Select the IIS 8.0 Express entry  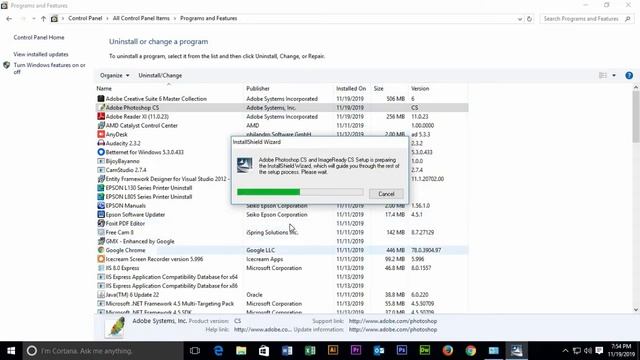pyautogui.click(x=122, y=268)
